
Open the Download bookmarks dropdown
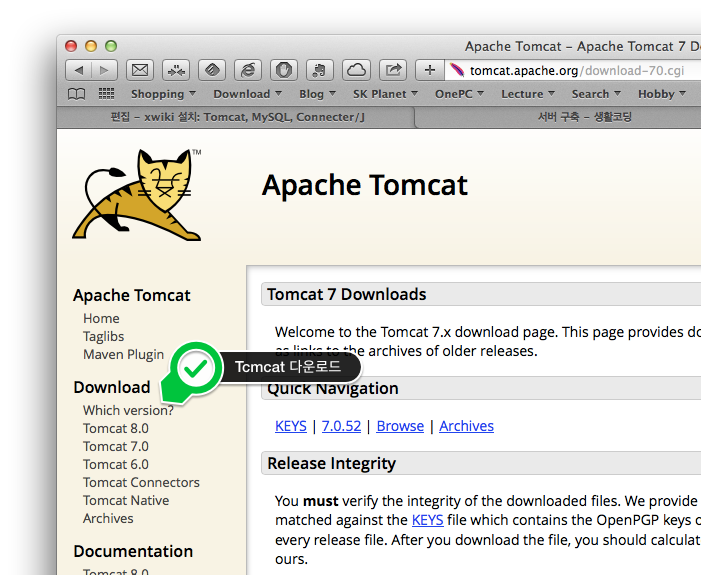coord(247,94)
